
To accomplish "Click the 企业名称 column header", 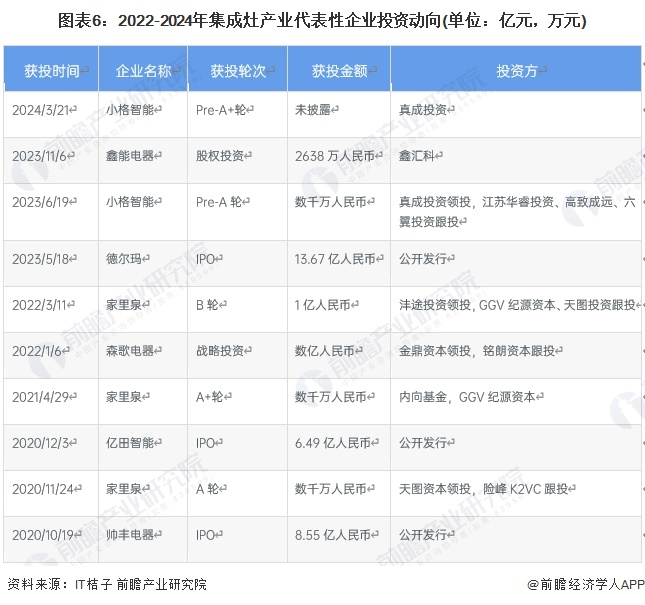I will pyautogui.click(x=143, y=69).
